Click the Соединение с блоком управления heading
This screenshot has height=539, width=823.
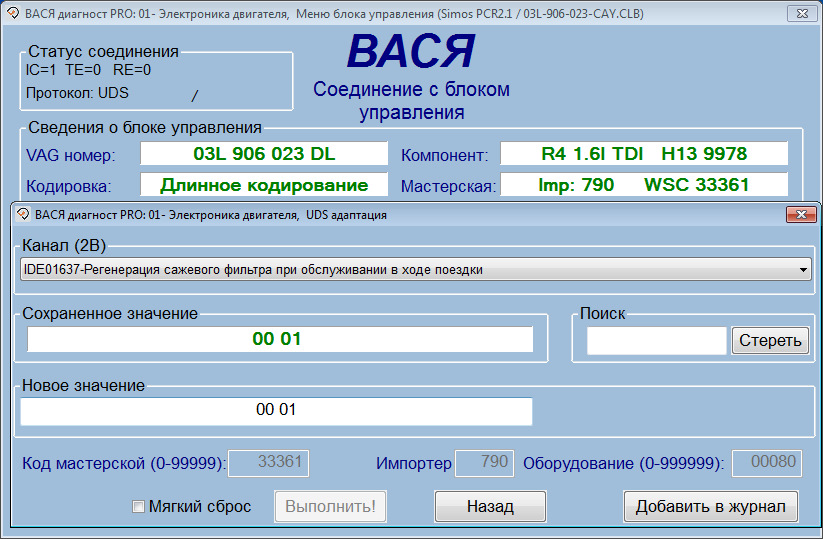click(412, 100)
